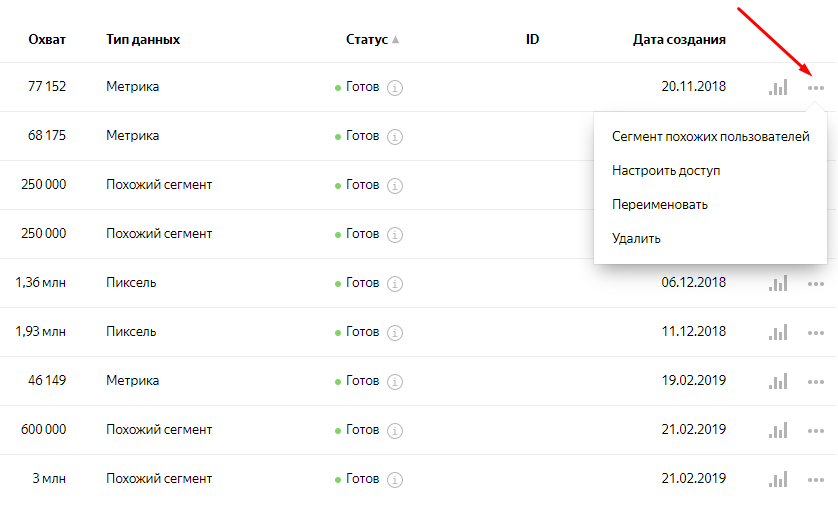Image resolution: width=838 pixels, height=513 pixels.
Task: View the bar chart icon in the 1,93 млн row
Action: click(x=778, y=332)
